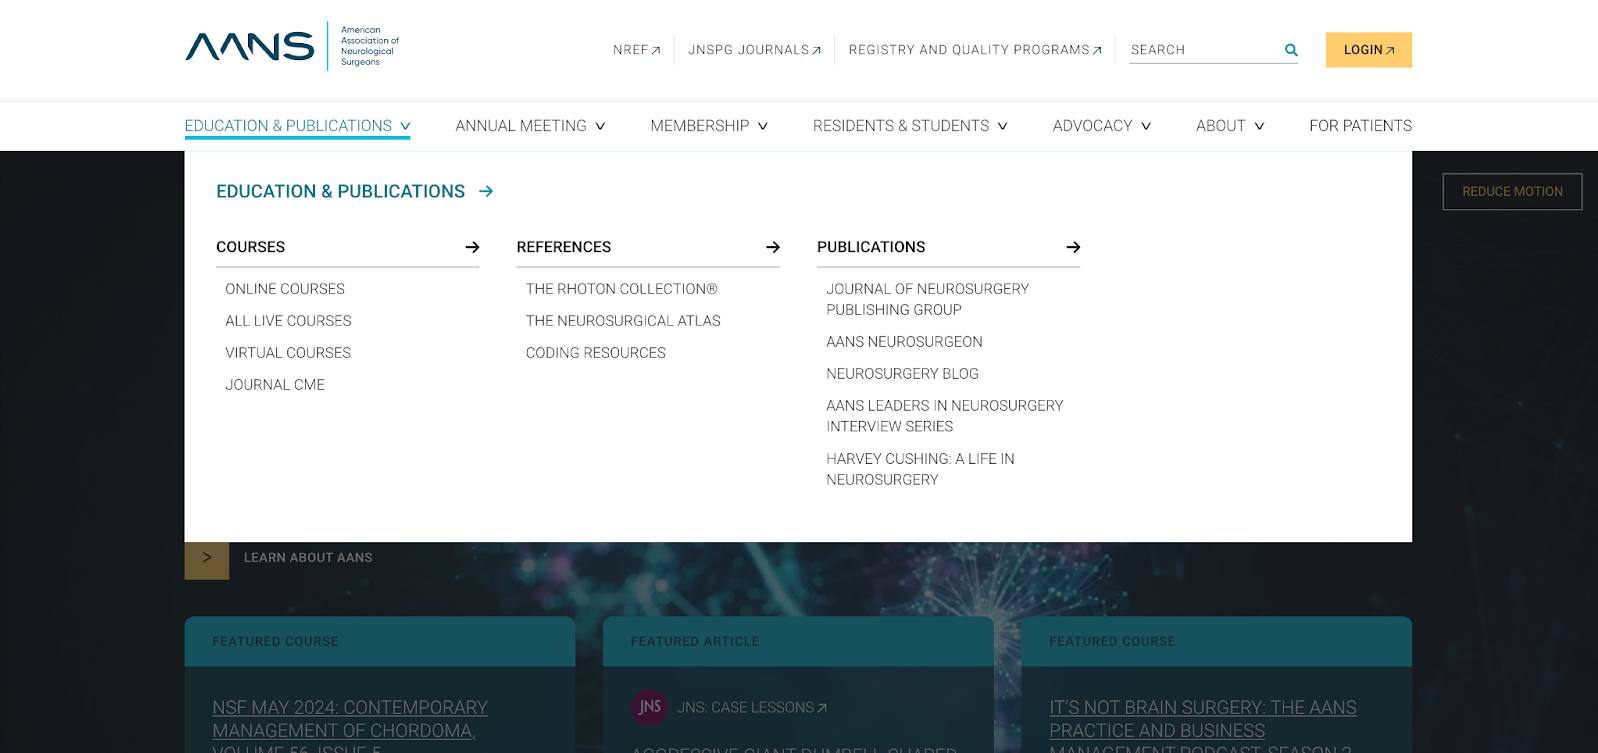Open Journal of Neurosurgery Publishing Group
The image size is (1598, 753).
(x=927, y=299)
